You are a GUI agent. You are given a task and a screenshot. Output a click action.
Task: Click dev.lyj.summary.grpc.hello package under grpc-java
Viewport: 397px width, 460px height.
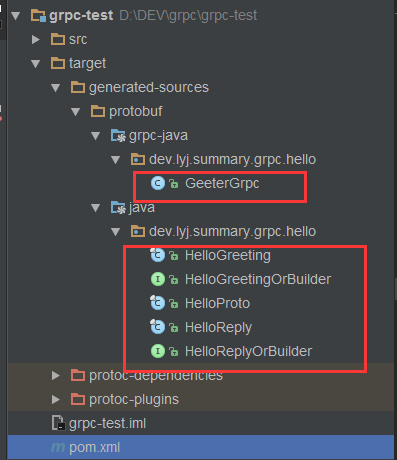click(x=232, y=160)
